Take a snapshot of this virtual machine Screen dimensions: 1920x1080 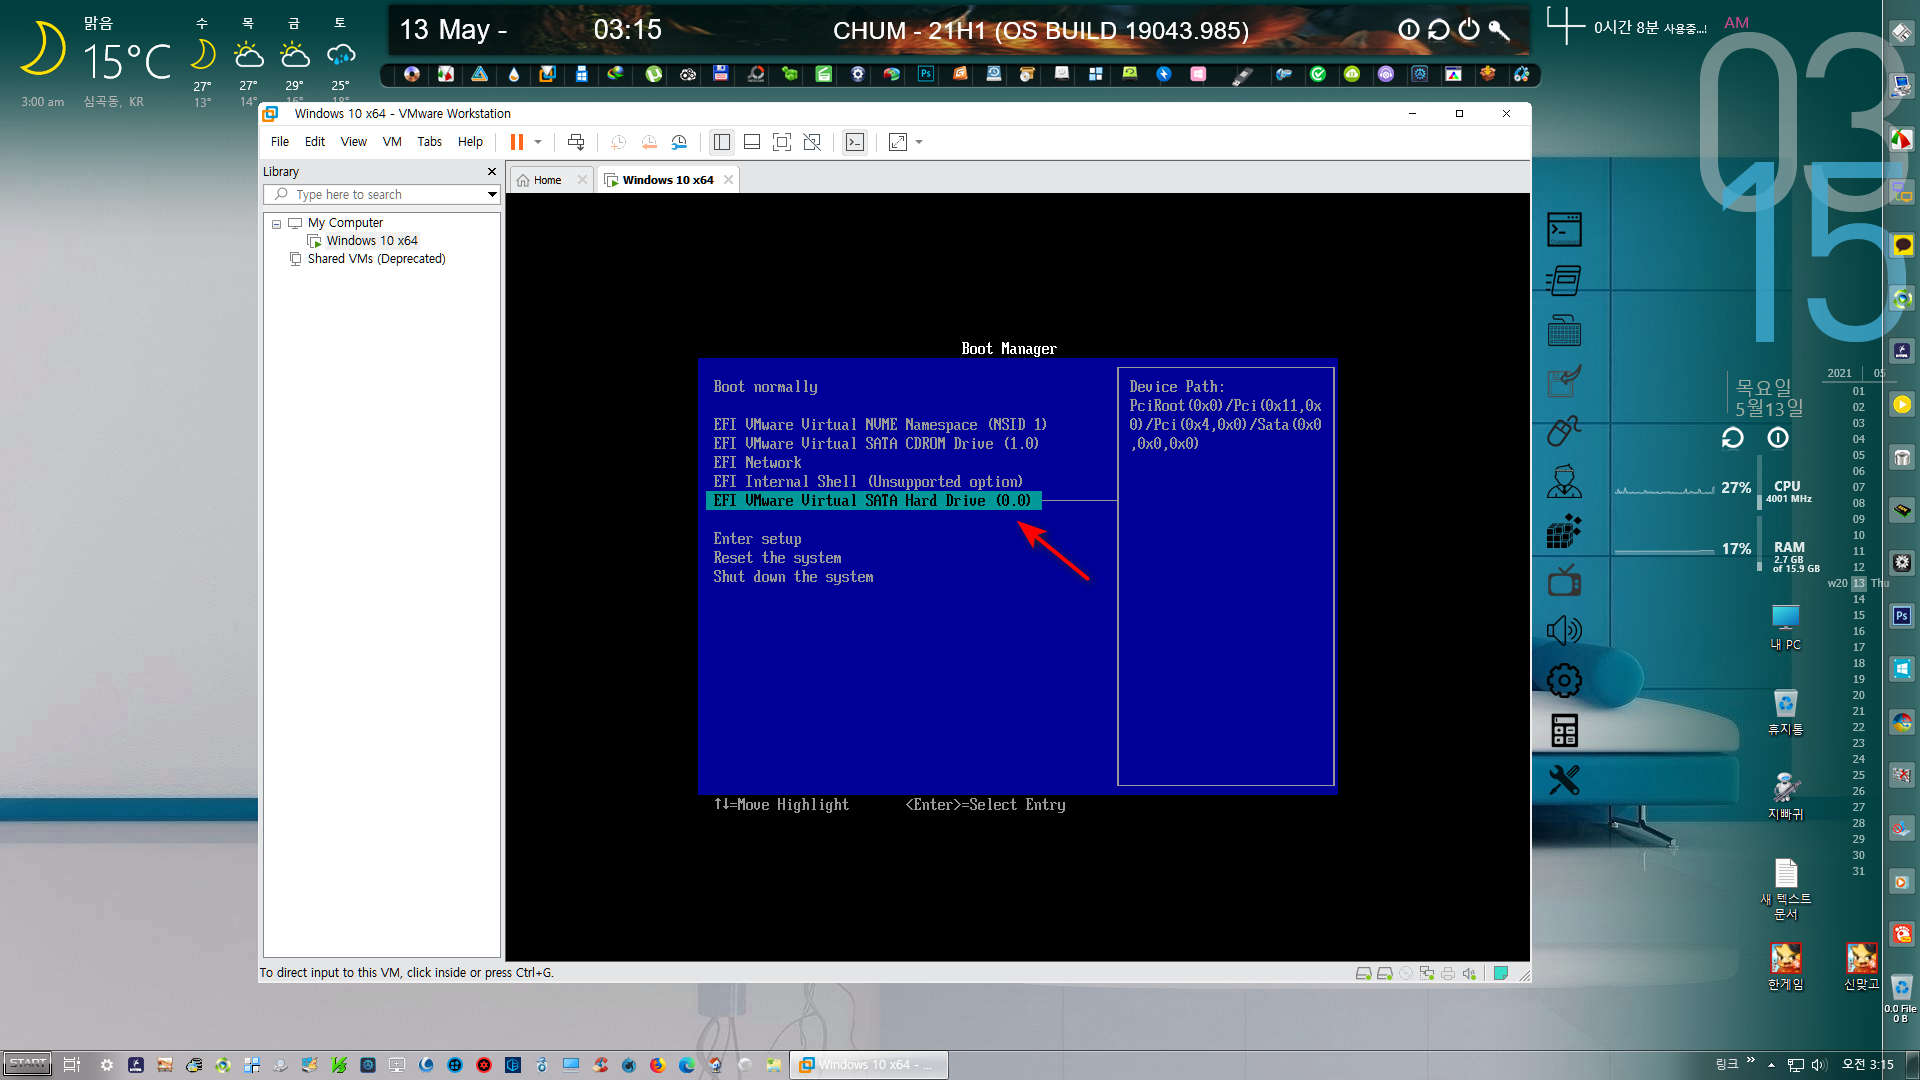coord(619,142)
